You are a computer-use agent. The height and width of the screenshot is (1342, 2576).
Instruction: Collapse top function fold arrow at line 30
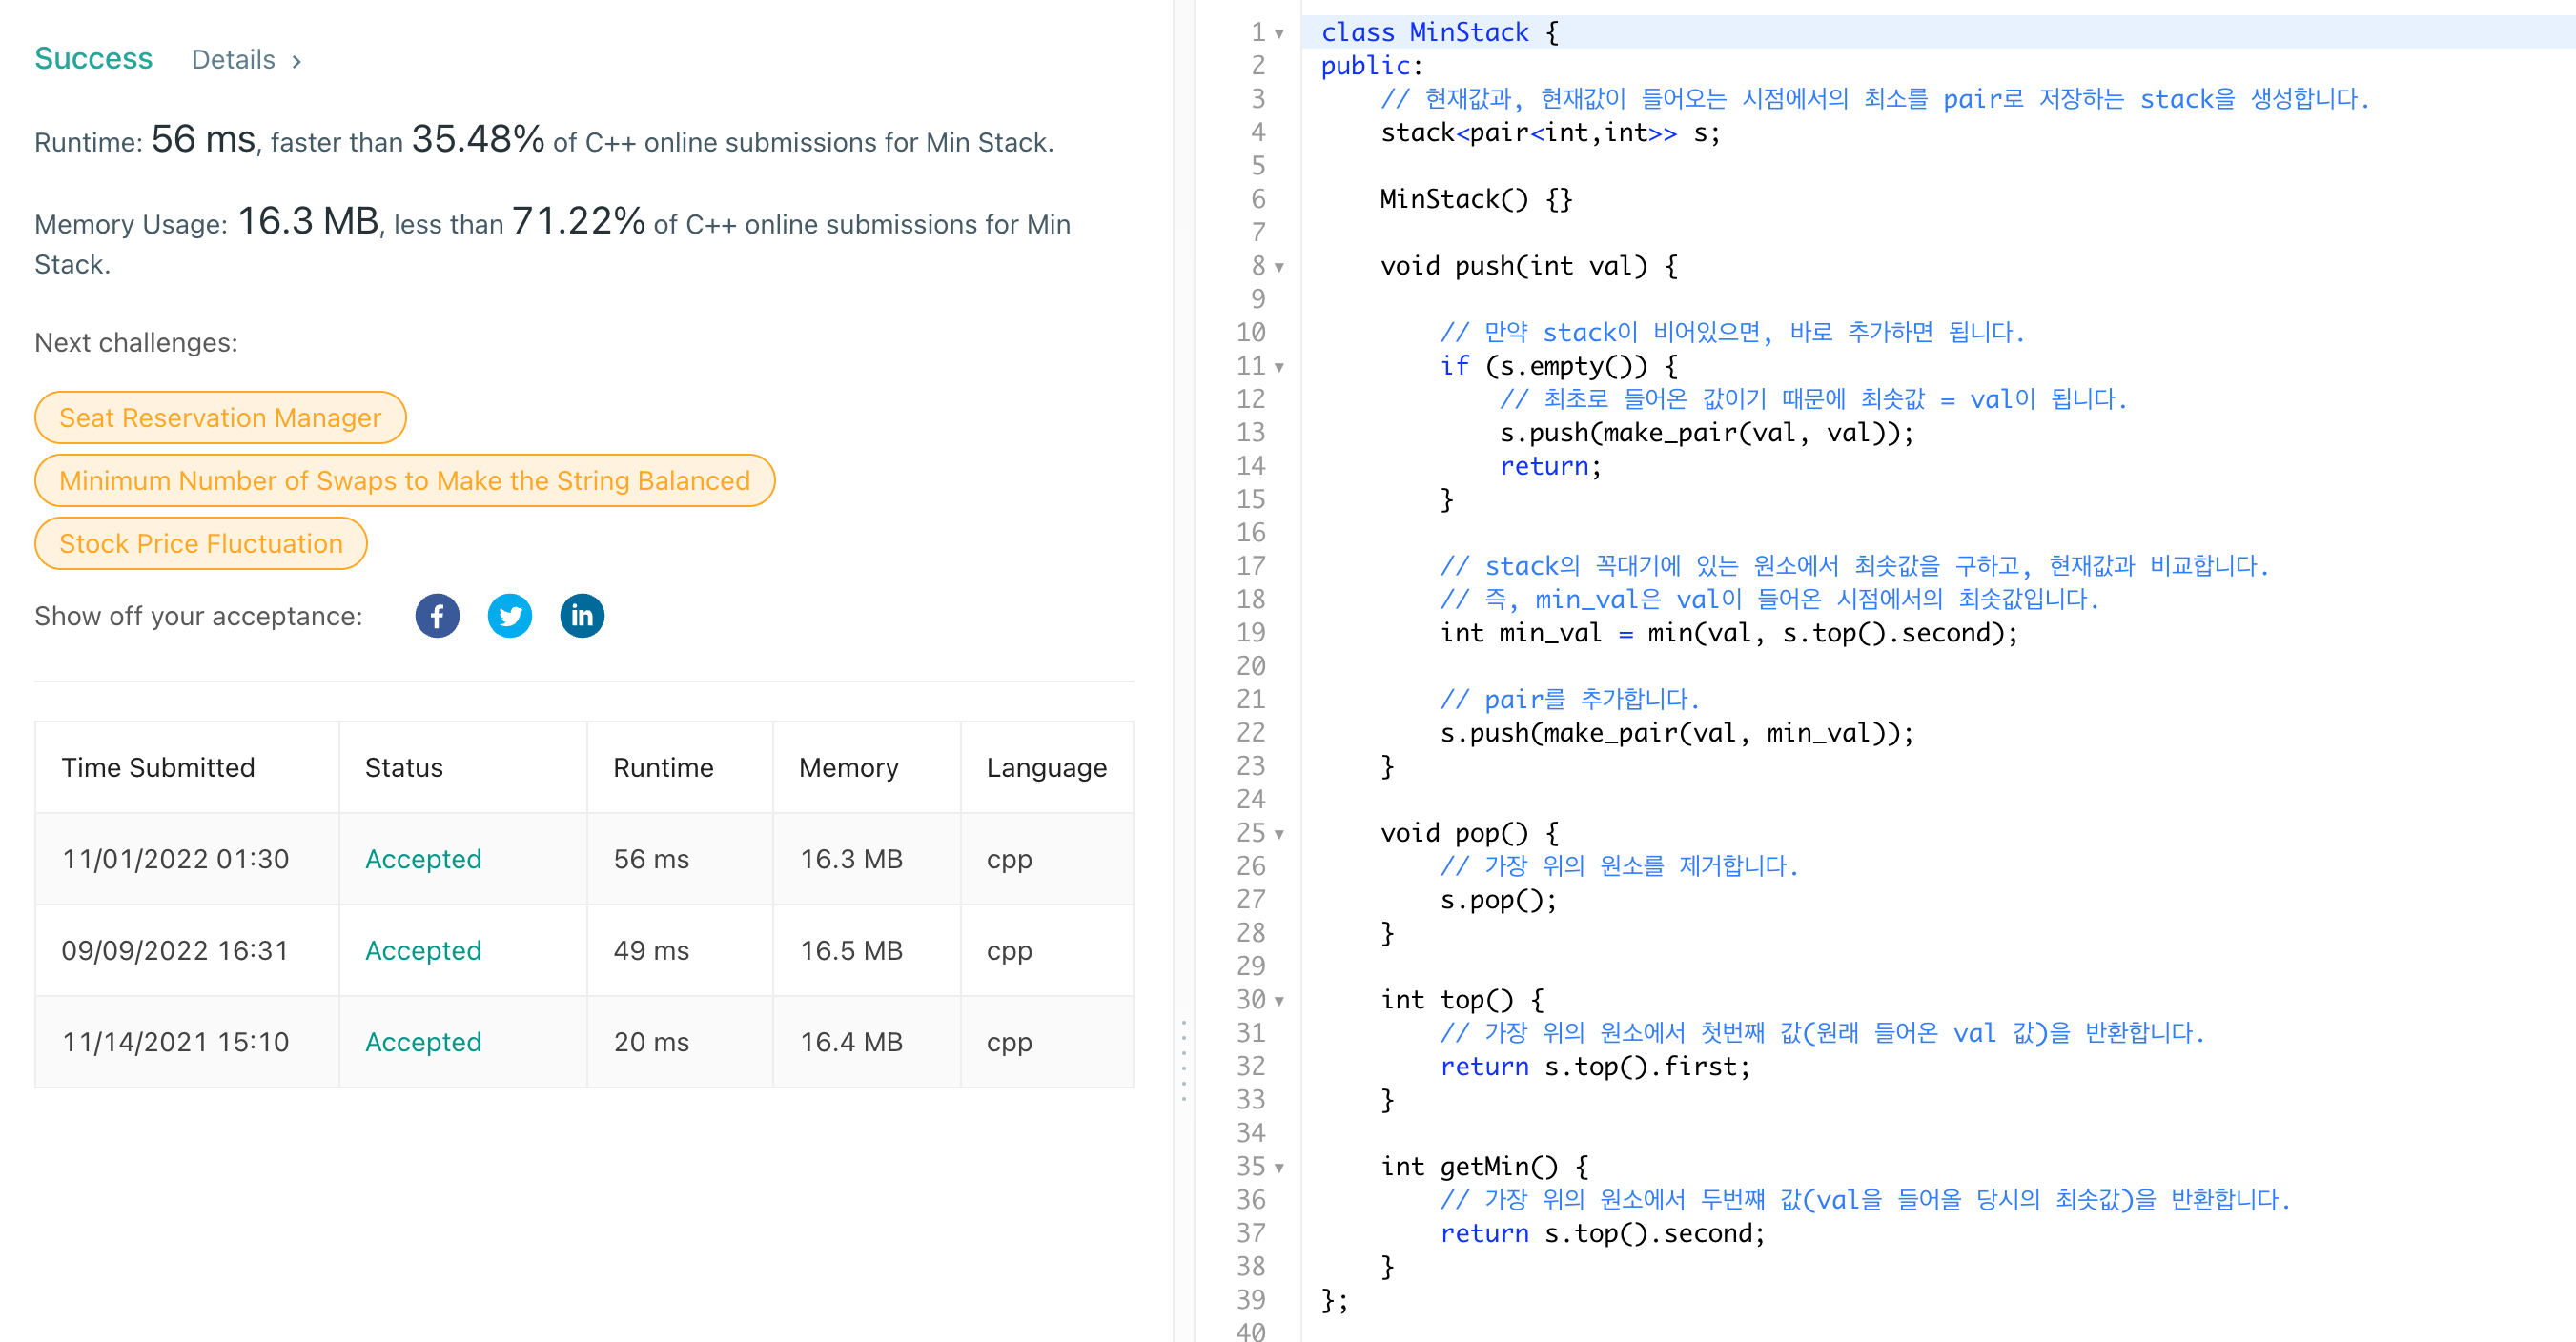1279,1001
